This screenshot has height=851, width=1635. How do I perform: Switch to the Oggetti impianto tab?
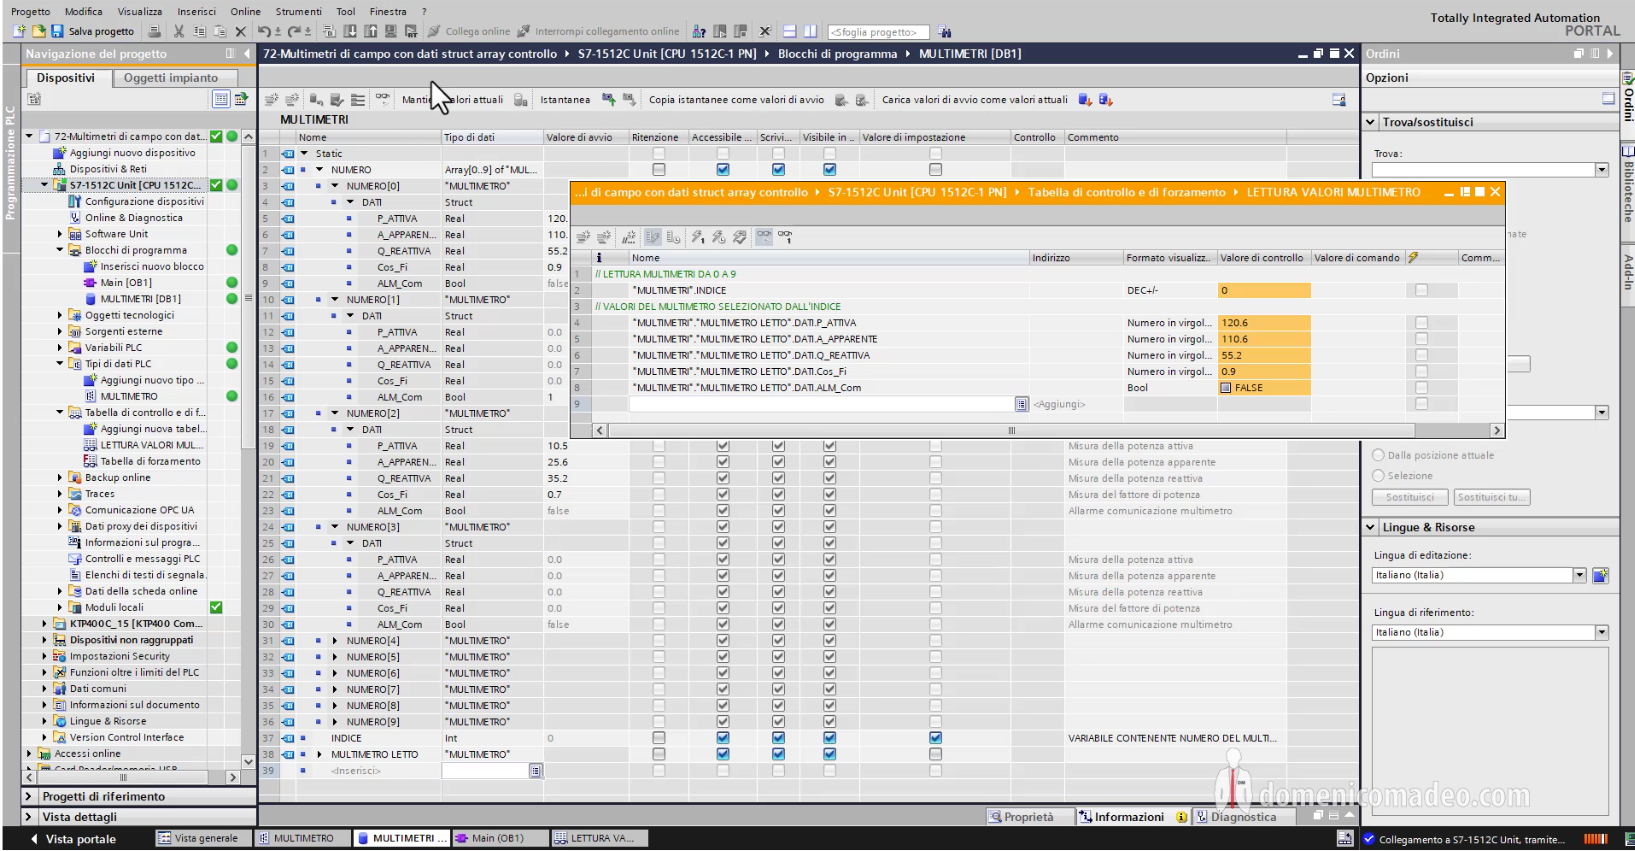pyautogui.click(x=171, y=78)
